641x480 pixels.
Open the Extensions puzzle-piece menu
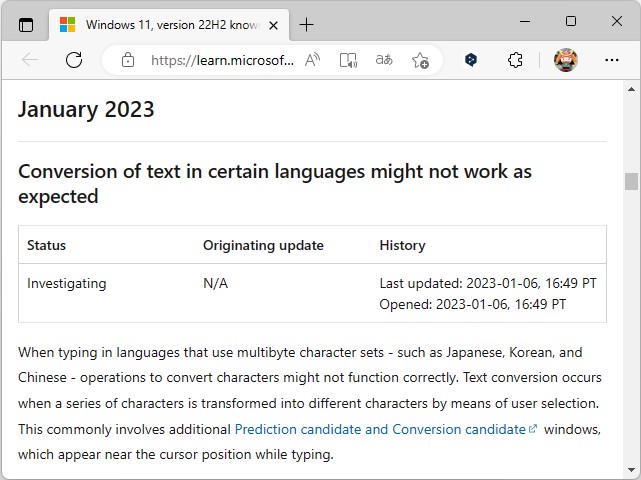click(x=515, y=60)
